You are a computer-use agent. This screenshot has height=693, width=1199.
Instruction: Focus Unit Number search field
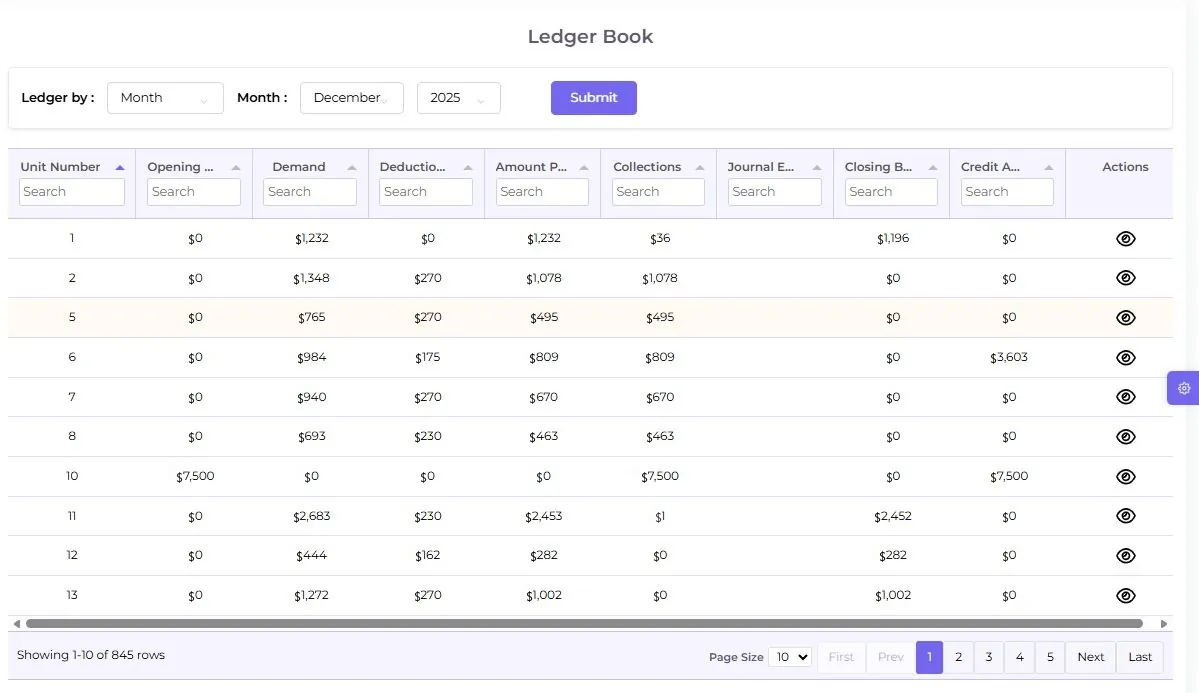(72, 192)
